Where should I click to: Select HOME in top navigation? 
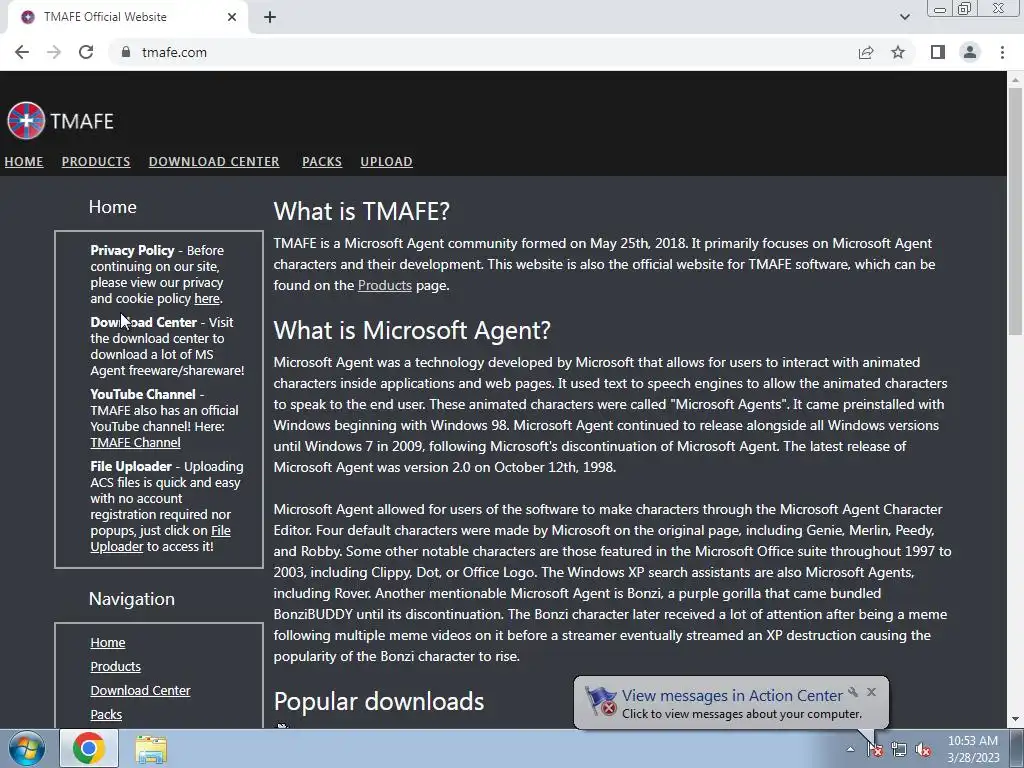[24, 161]
